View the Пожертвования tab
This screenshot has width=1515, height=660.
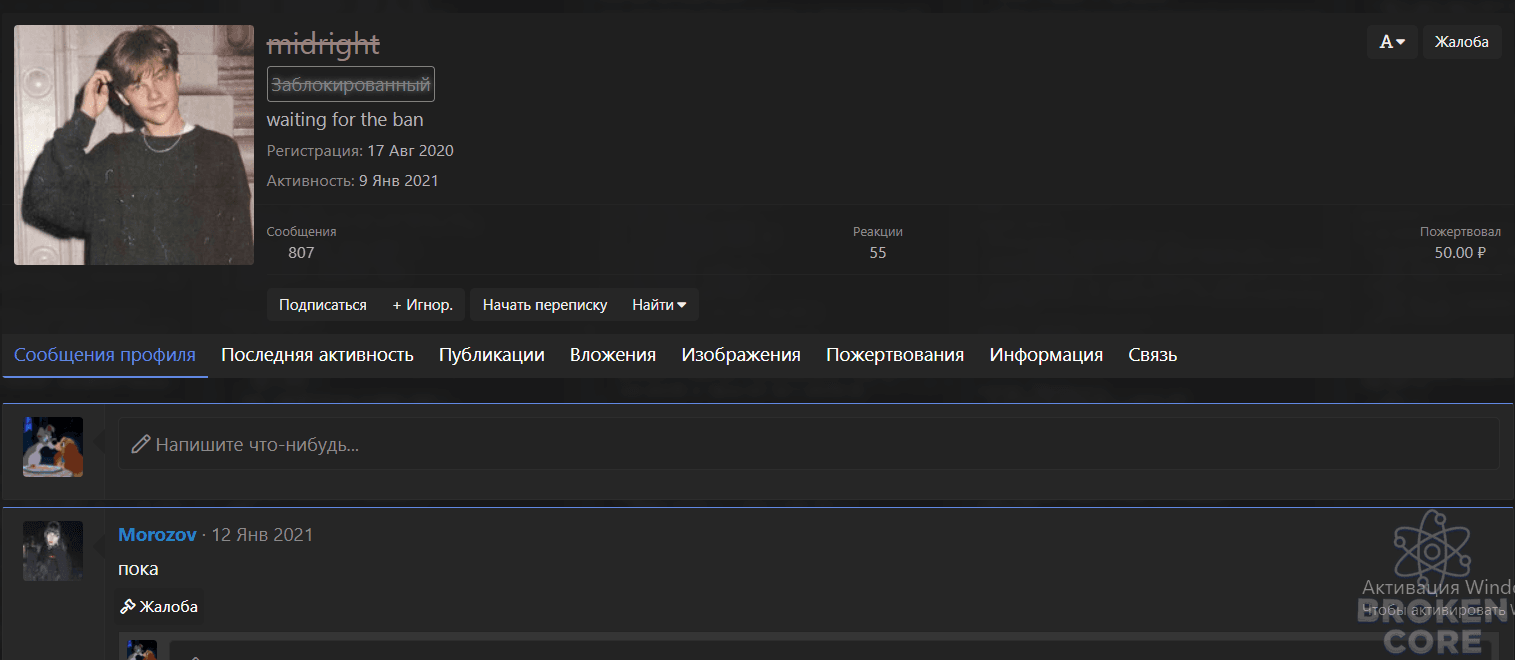(895, 355)
